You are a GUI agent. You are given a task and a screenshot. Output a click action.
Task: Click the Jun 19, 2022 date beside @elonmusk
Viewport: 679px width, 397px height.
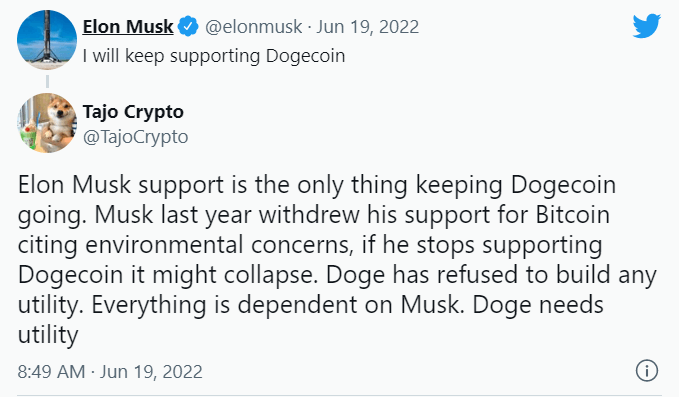click(367, 27)
